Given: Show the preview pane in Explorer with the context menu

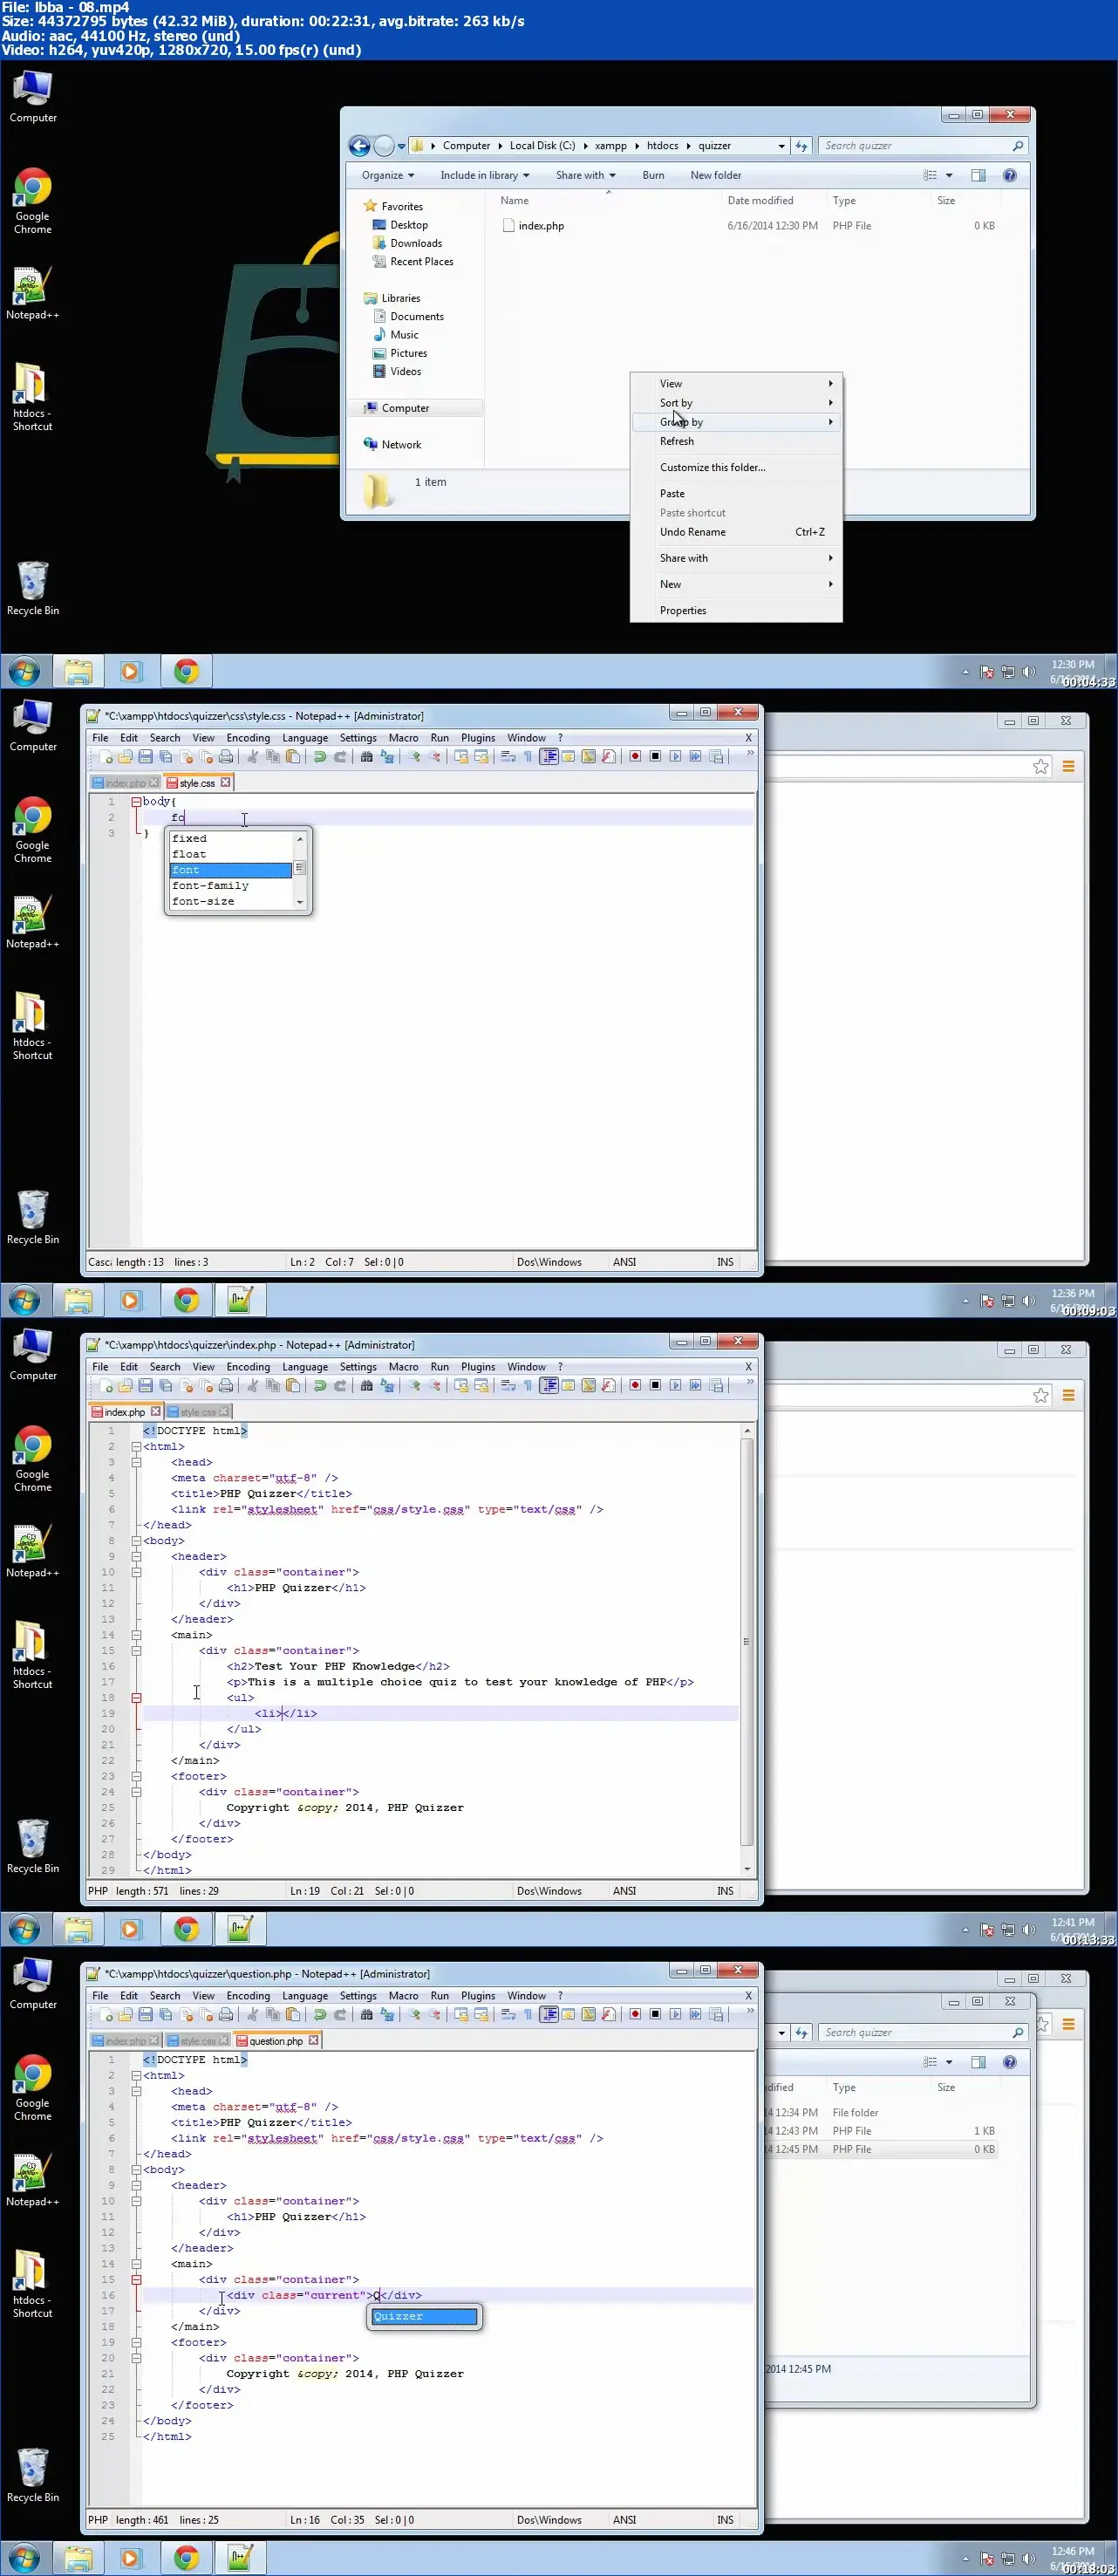Looking at the screenshot, I should coord(978,175).
